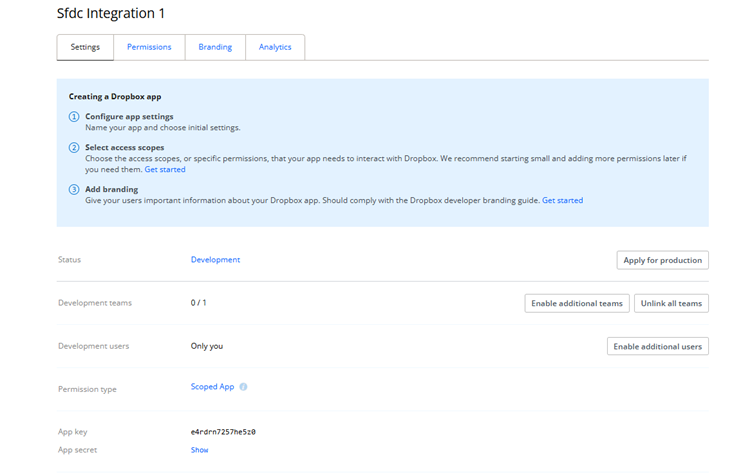Click the step 1 circle icon
Image resolution: width=752 pixels, height=475 pixels.
coord(74,117)
